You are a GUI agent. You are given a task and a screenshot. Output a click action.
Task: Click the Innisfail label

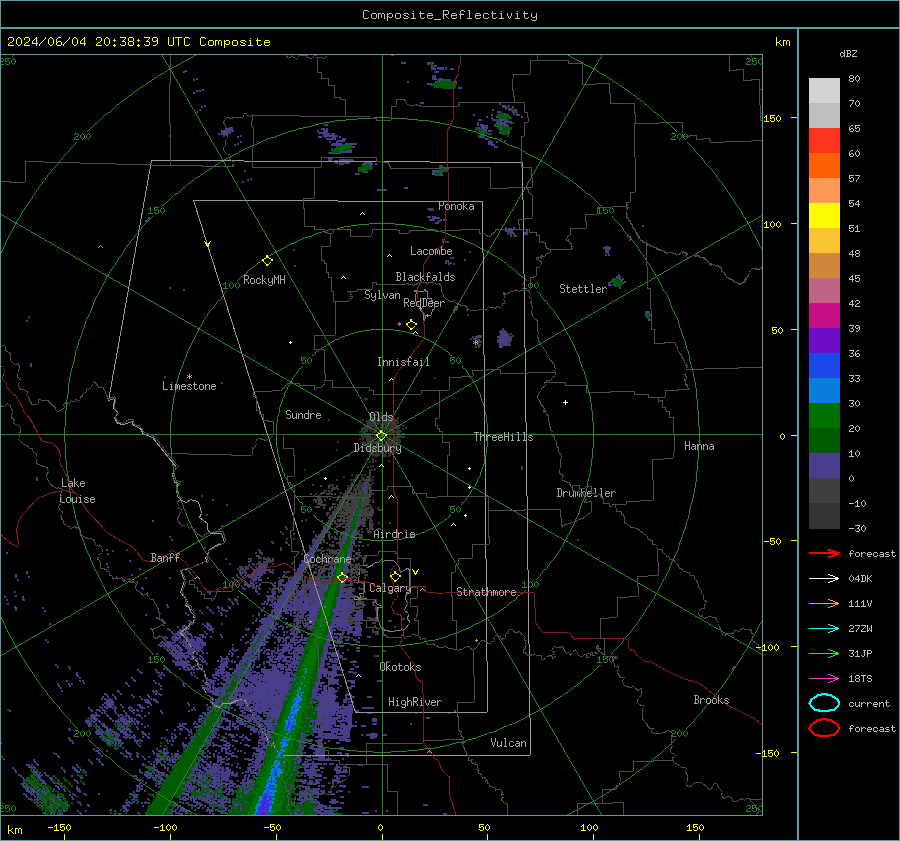click(403, 362)
